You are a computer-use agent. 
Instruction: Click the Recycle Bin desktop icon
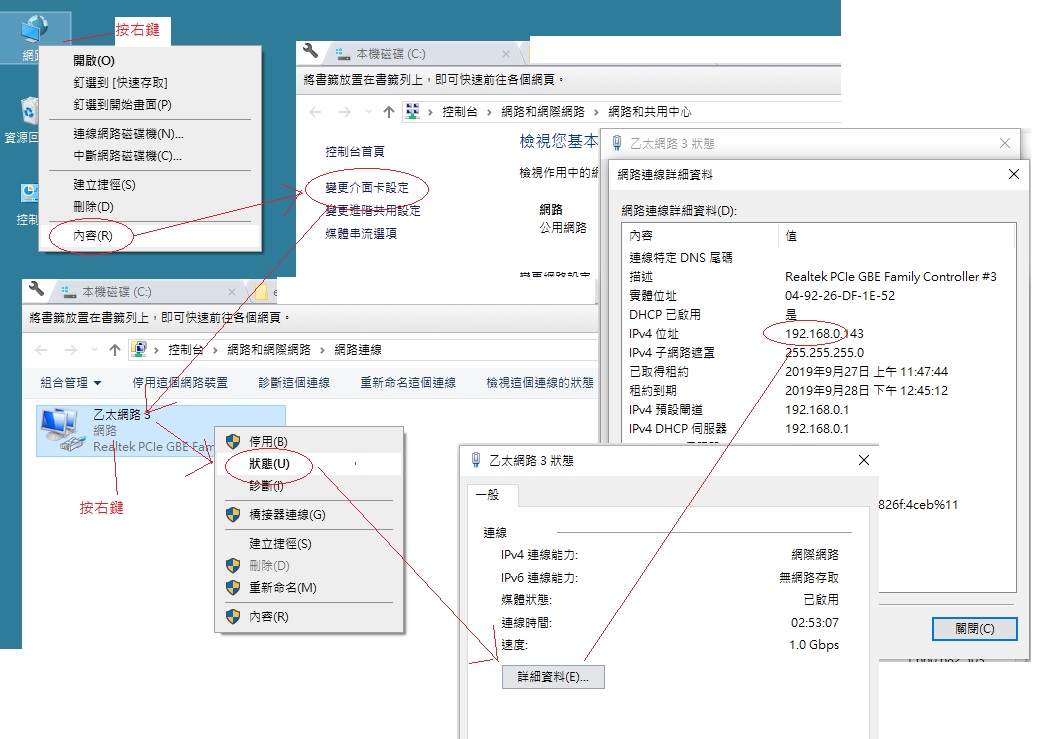[30, 111]
